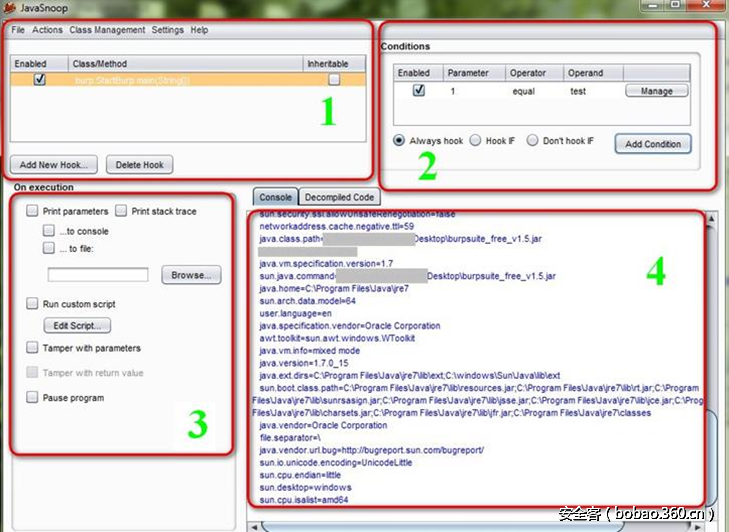Open the Settings menu
Screen dimensions: 729x532
point(168,30)
